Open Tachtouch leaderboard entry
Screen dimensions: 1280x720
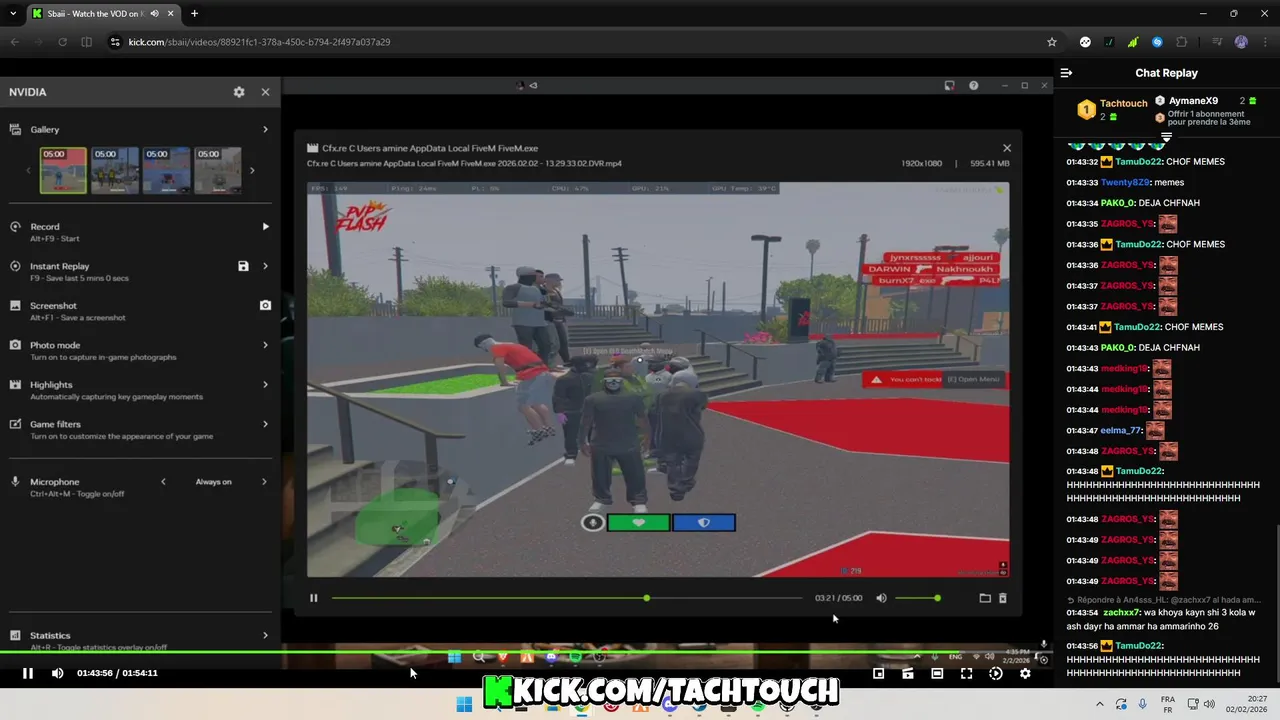pos(1112,109)
